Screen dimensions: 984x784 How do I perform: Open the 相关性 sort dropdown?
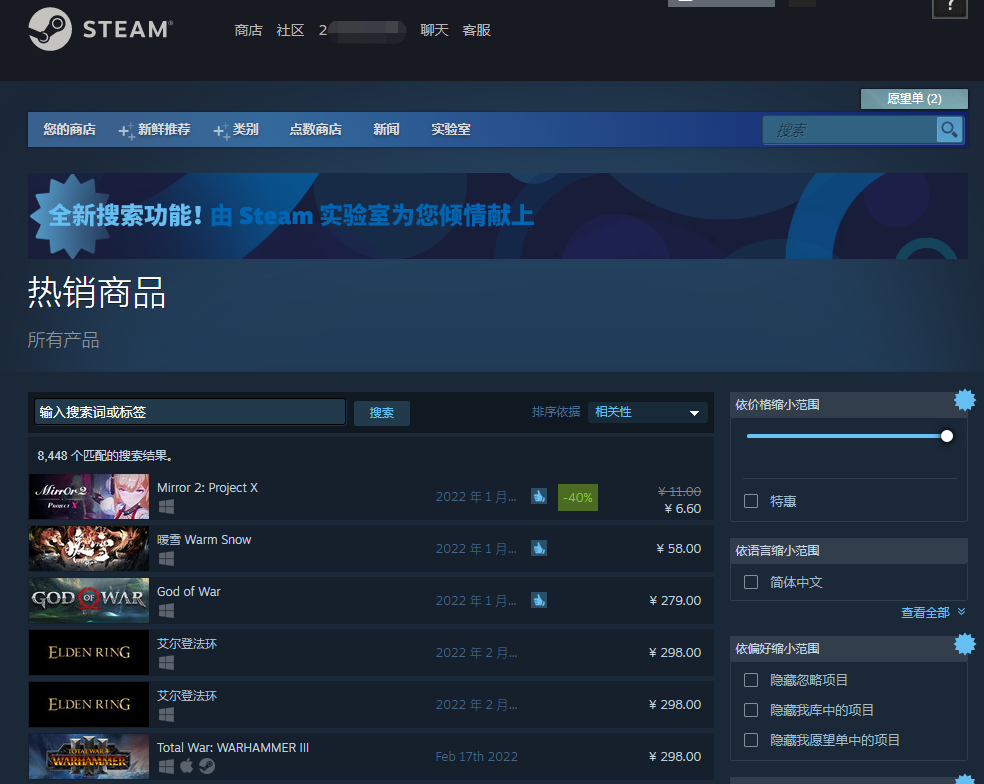[646, 412]
